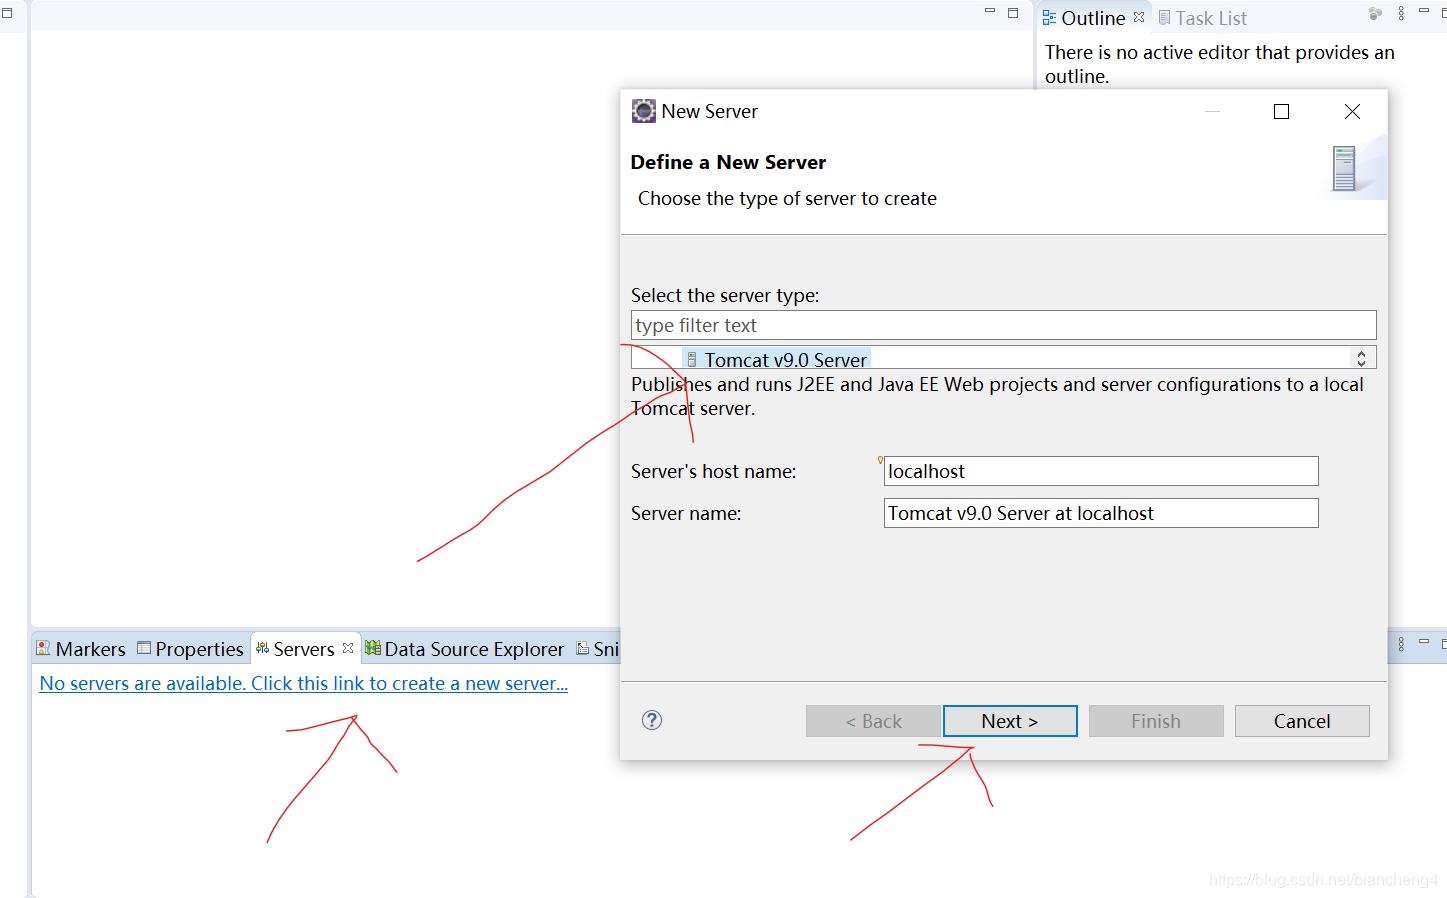Image resolution: width=1447 pixels, height=898 pixels.
Task: Click the Outline panel toolbar focus icon
Action: pyautogui.click(x=1375, y=13)
